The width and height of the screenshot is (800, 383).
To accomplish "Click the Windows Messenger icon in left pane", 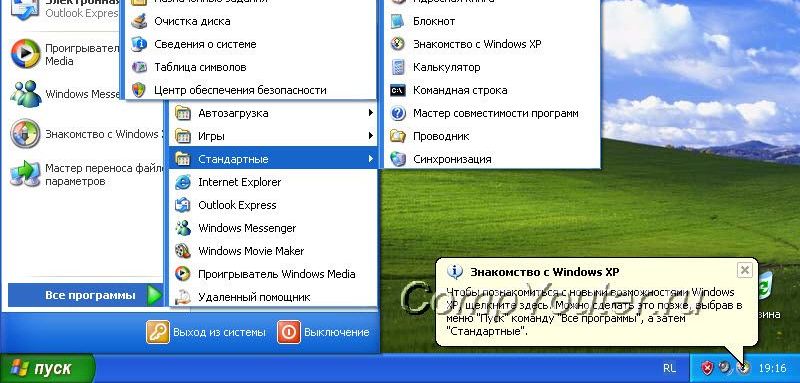I will tap(26, 94).
